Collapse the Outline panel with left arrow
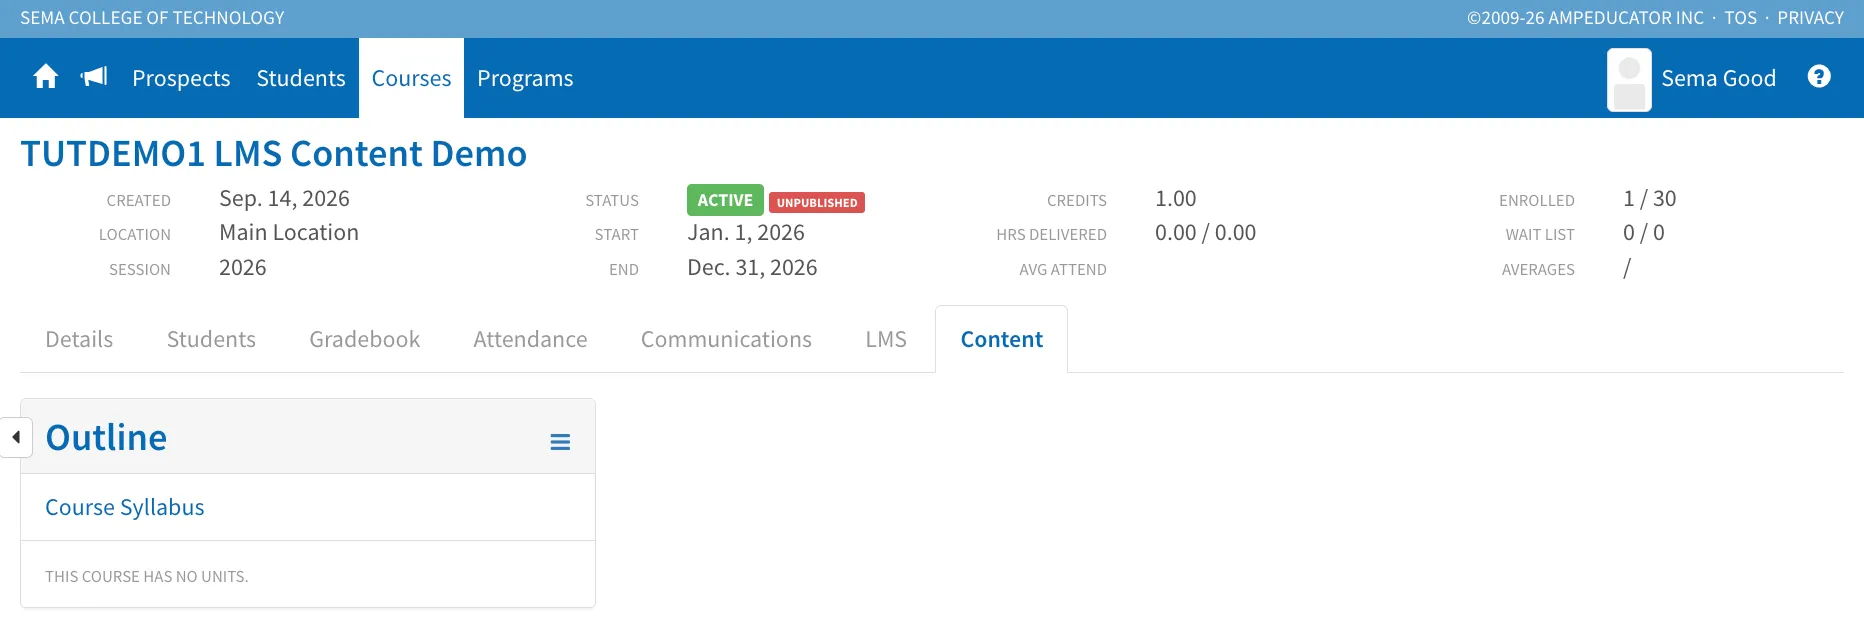 (16, 437)
